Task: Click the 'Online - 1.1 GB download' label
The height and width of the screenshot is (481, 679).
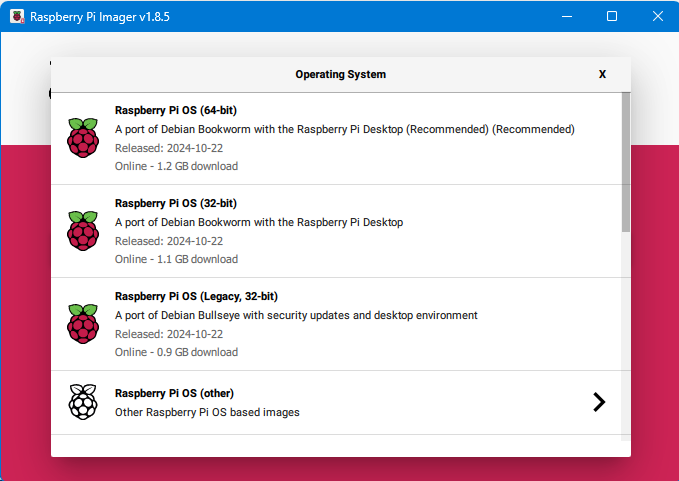Action: pos(176,259)
